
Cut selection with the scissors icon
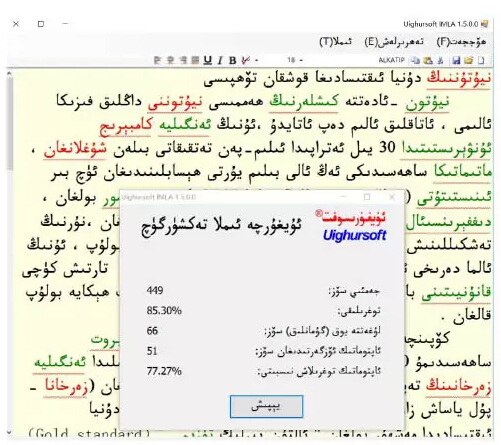(x=440, y=60)
